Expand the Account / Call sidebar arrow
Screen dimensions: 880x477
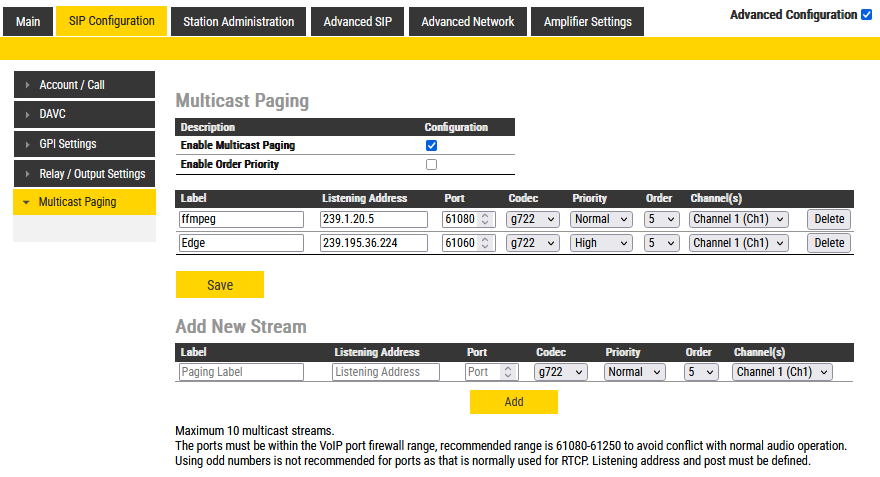(27, 85)
